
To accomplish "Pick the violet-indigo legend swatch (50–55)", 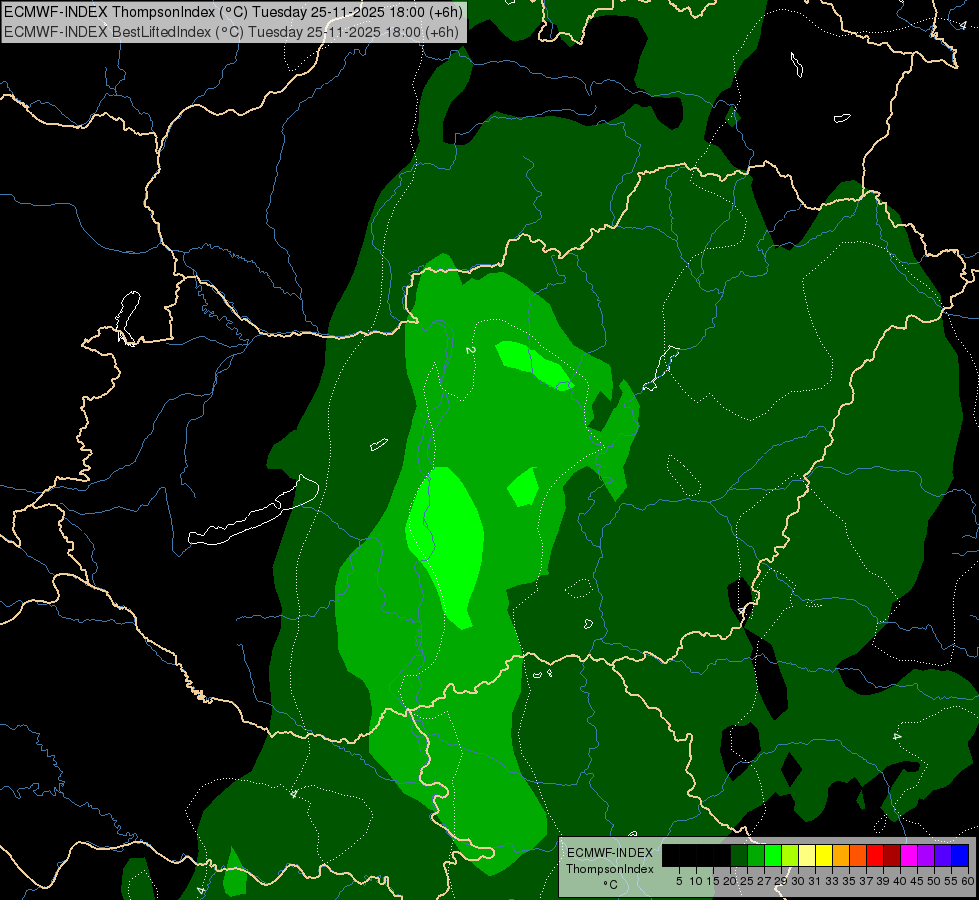I will 943,855.
